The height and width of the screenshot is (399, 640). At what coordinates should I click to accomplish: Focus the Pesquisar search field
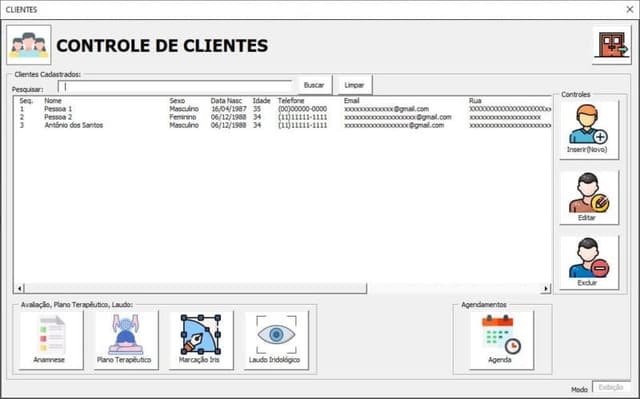[175, 86]
